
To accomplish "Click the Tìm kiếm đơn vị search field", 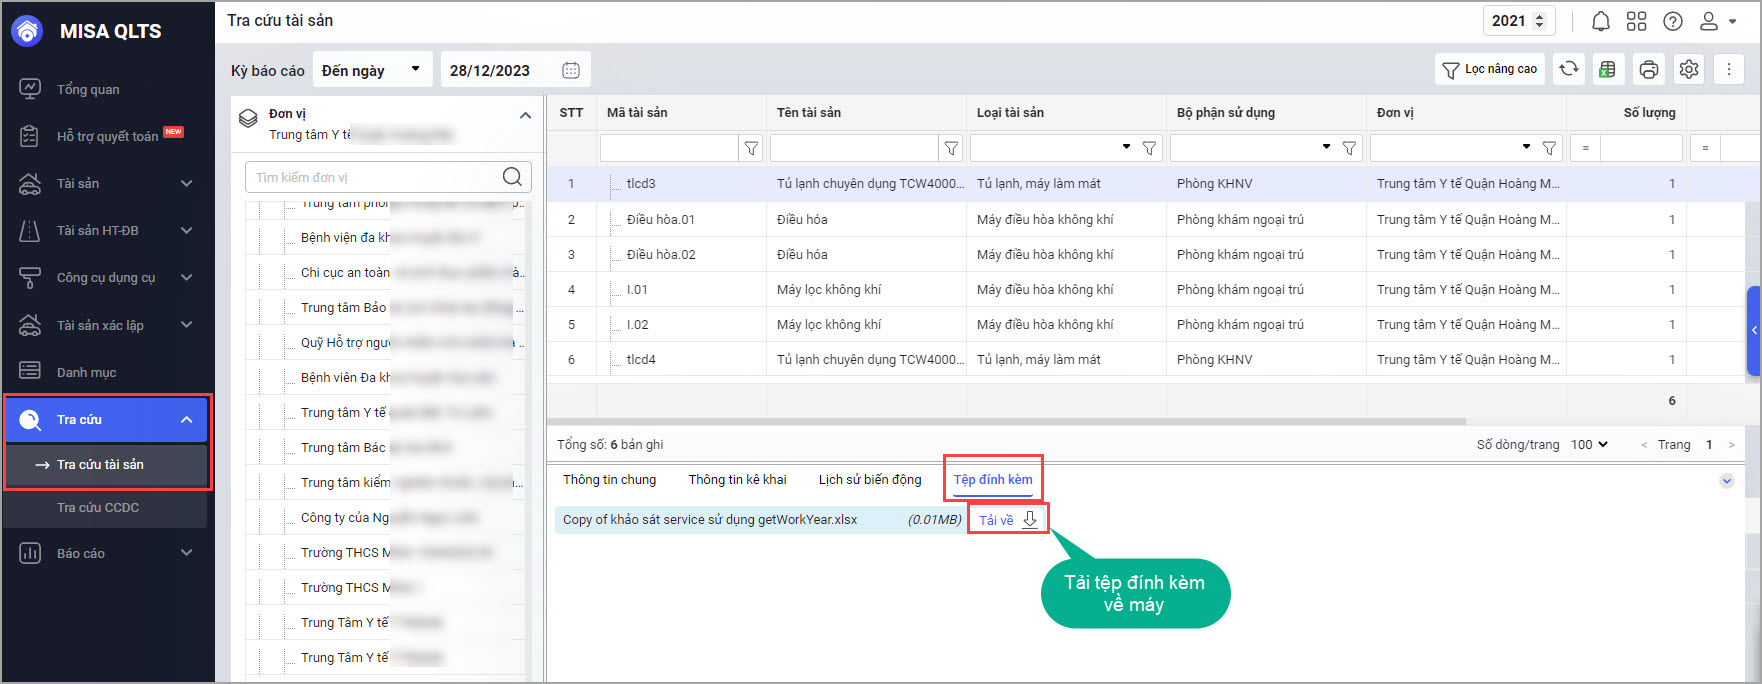I will pyautogui.click(x=373, y=177).
